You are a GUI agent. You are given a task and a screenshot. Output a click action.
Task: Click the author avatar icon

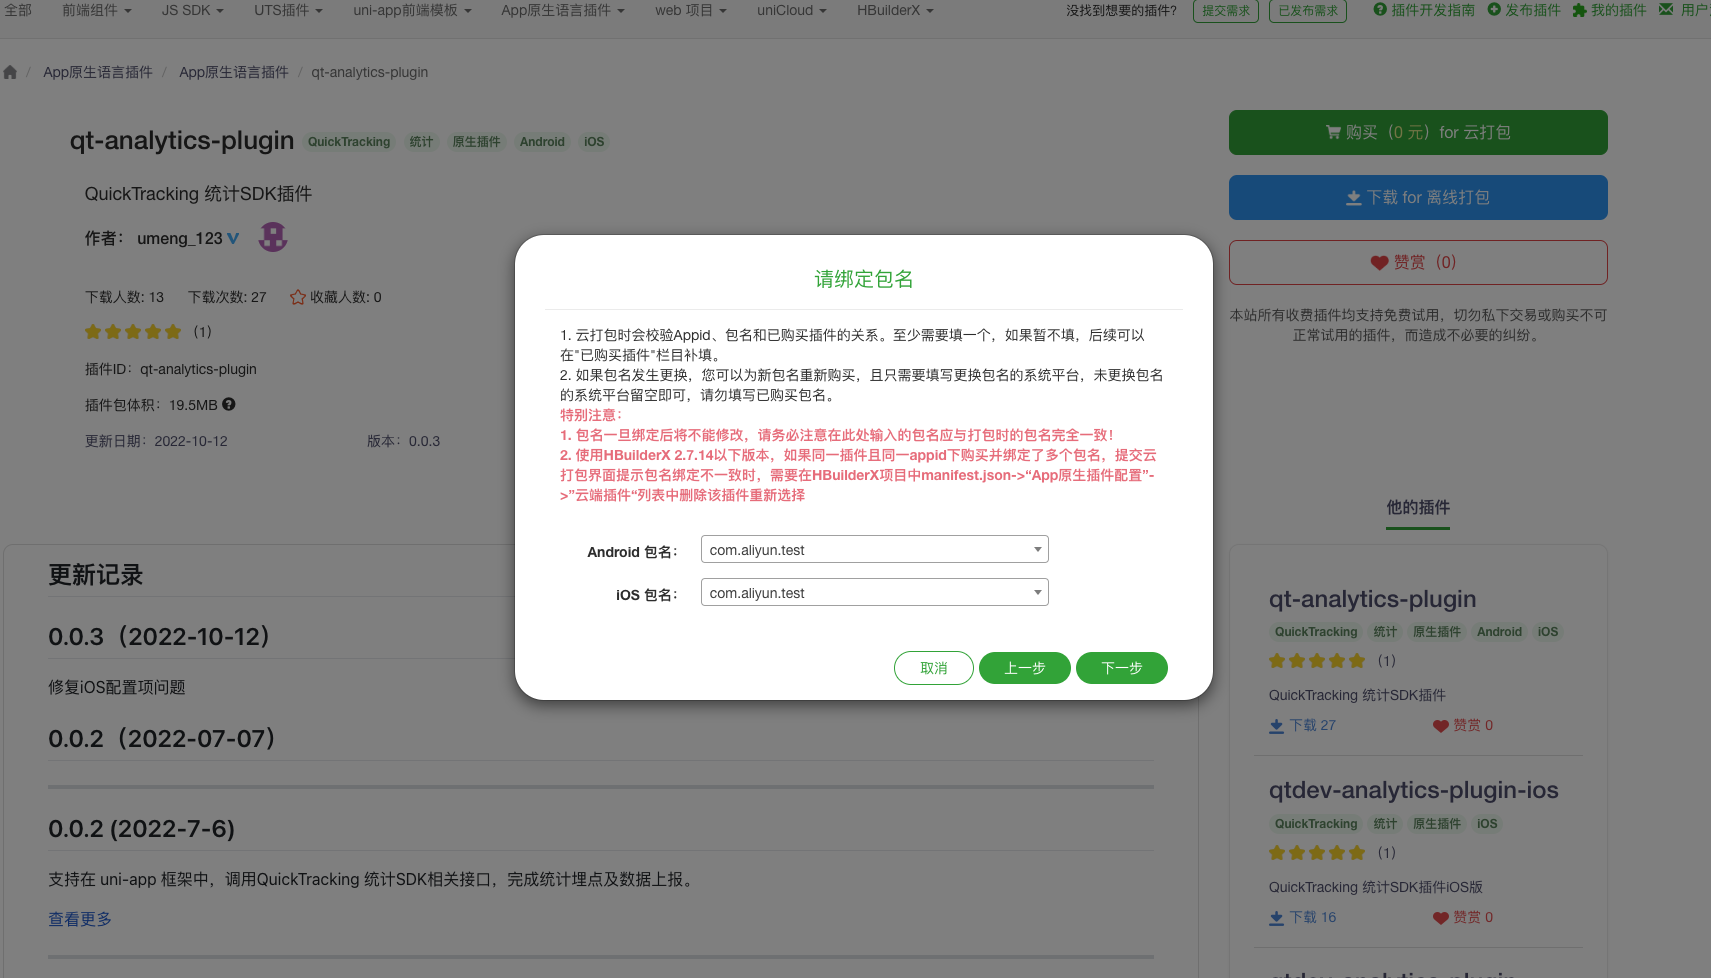pos(273,237)
